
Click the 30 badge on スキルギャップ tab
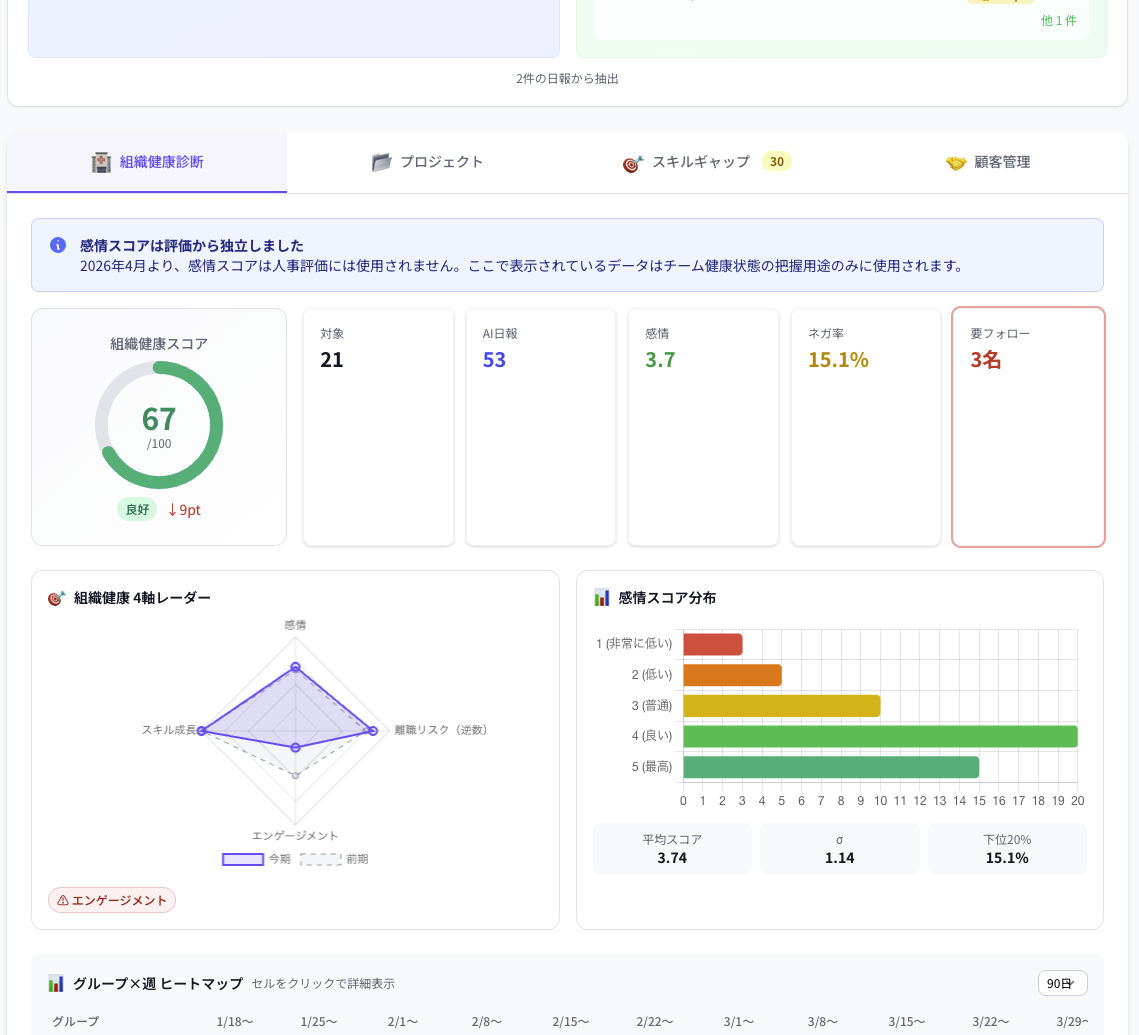click(x=776, y=161)
